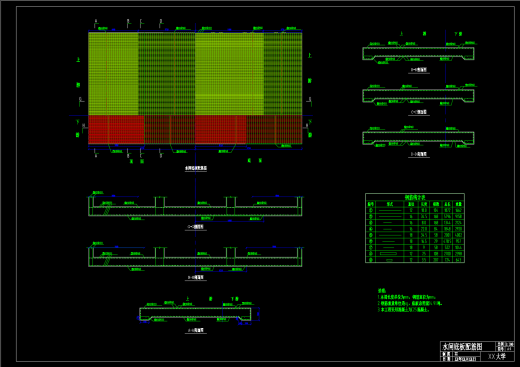Click the rebar schedule table title row
520x367 pixels.
point(415,197)
